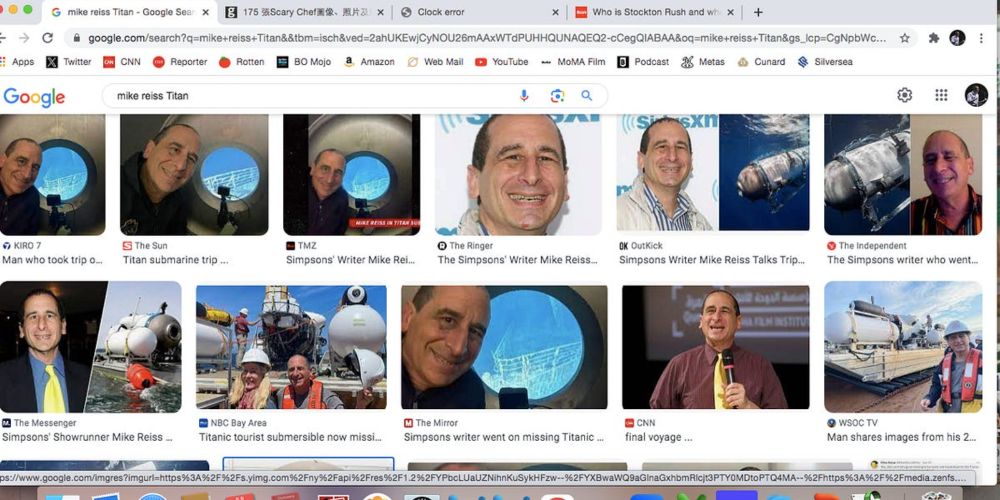1000x500 pixels.
Task: Open 'Simpsons Writer Mike Reiss Talks Trip...' link
Action: tap(712, 260)
